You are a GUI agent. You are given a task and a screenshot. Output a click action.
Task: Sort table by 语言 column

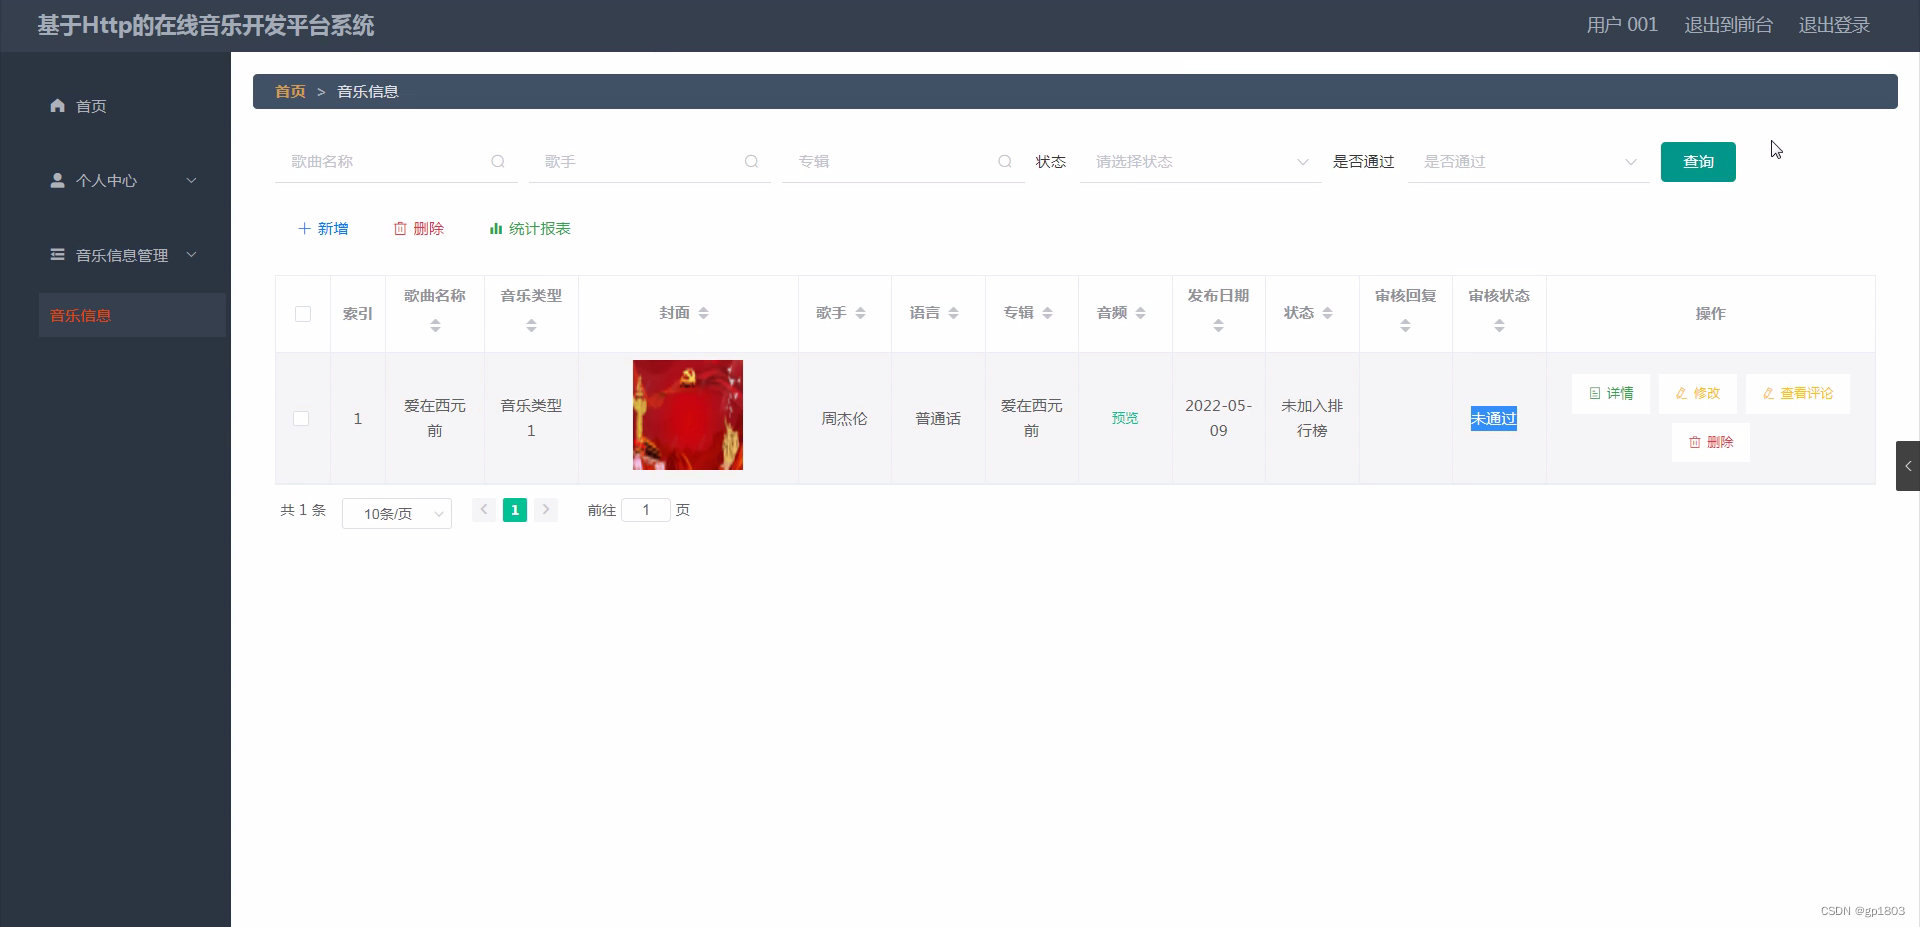(x=953, y=313)
